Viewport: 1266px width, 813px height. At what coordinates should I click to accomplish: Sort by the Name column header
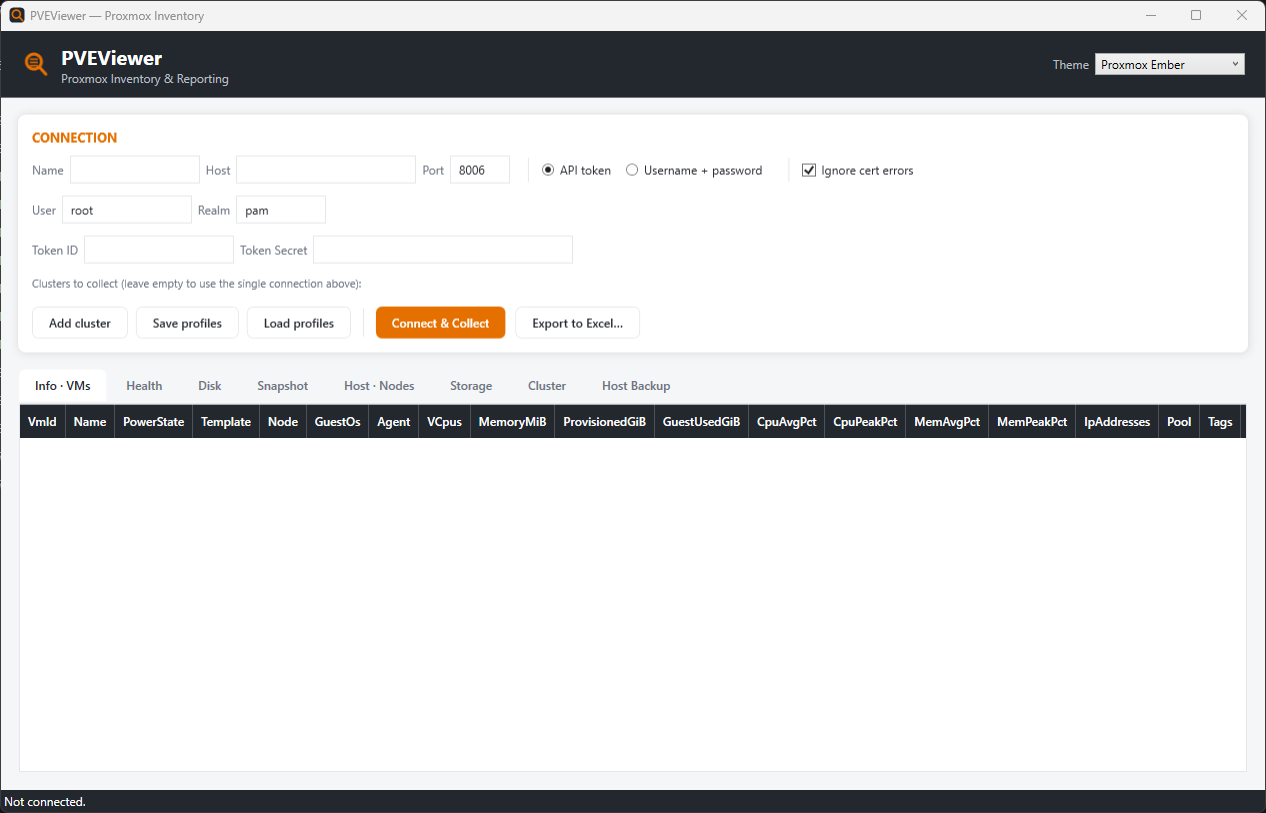90,421
